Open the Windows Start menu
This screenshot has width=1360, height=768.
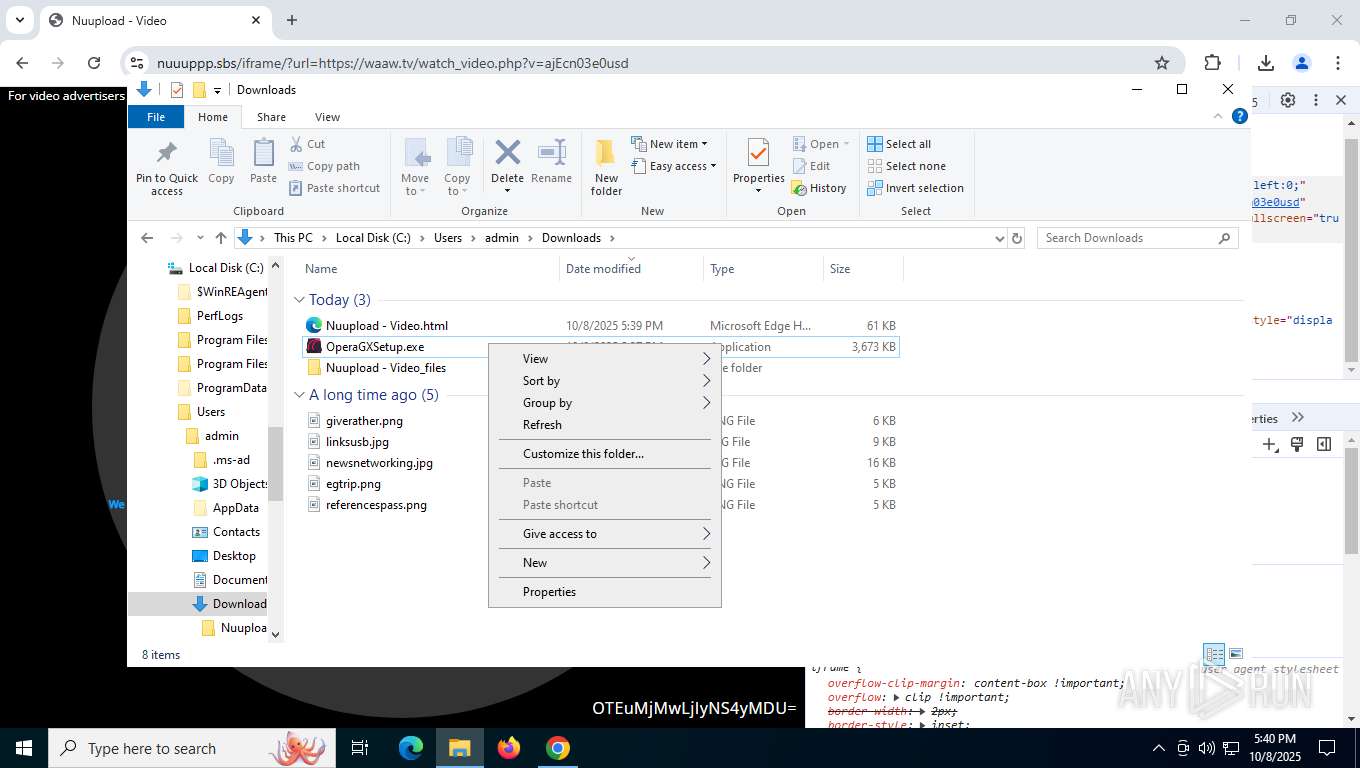pyautogui.click(x=23, y=748)
